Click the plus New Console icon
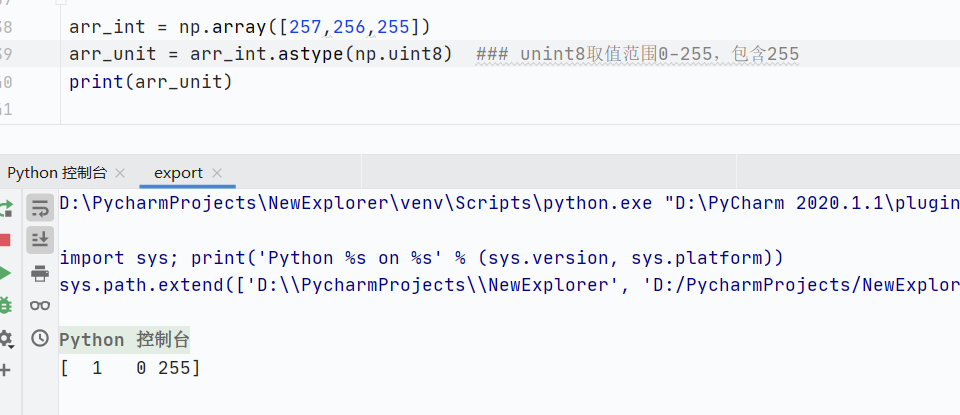Image resolution: width=960 pixels, height=415 pixels. pyautogui.click(x=4, y=370)
